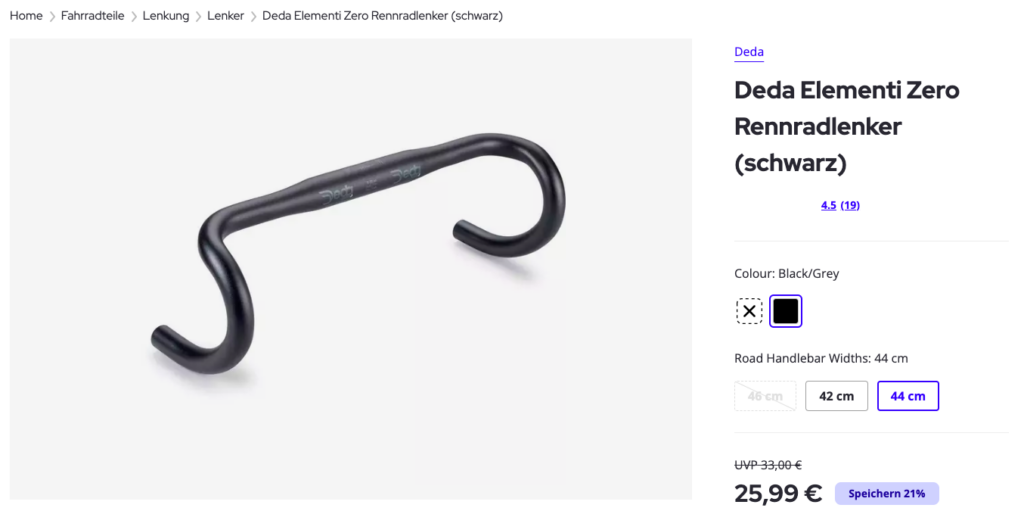This screenshot has width=1024, height=514.
Task: Enlarge the handlebar product image
Action: (351, 269)
